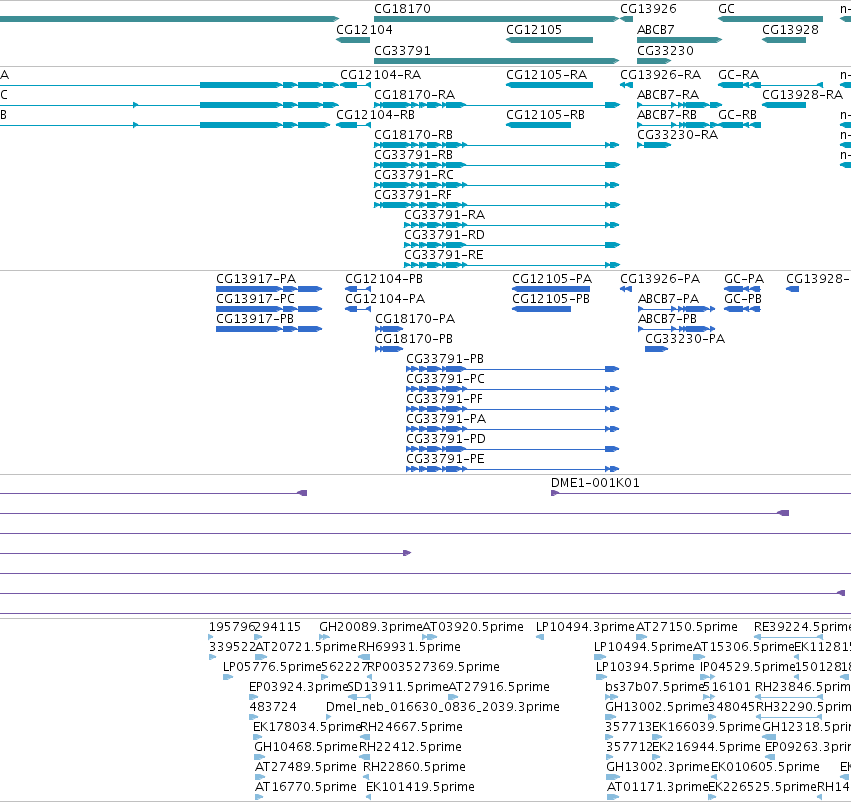Select protein CG12105-PB label
851x802 pixels.
pos(551,299)
